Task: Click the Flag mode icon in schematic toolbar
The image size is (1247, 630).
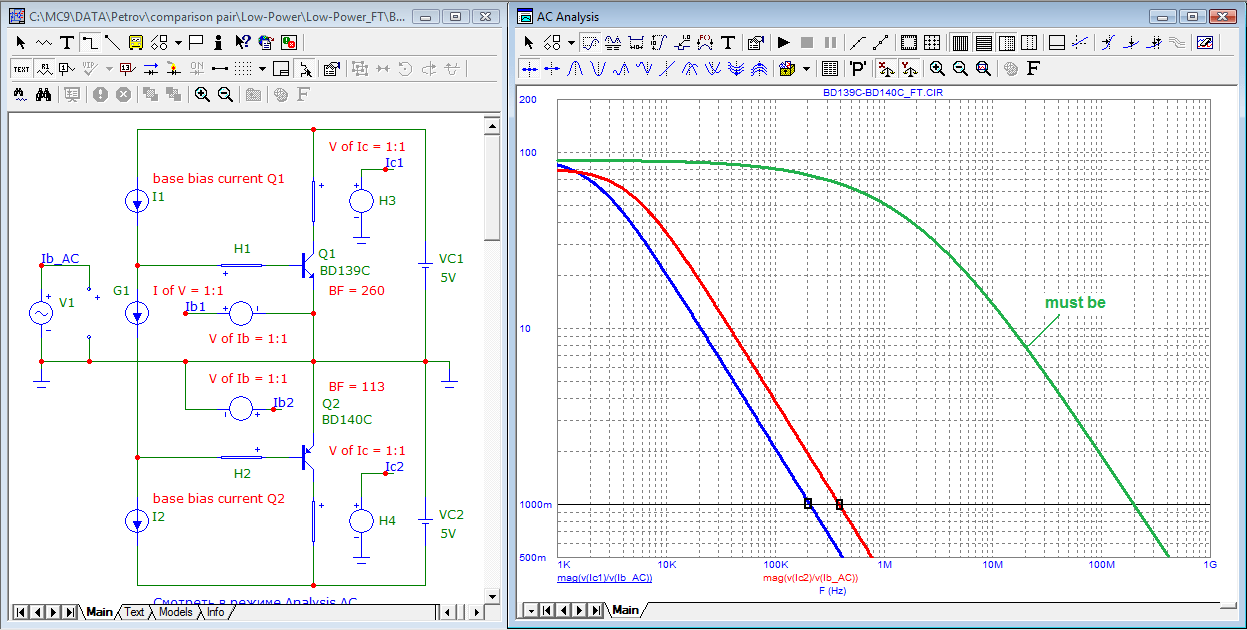Action: tap(196, 42)
